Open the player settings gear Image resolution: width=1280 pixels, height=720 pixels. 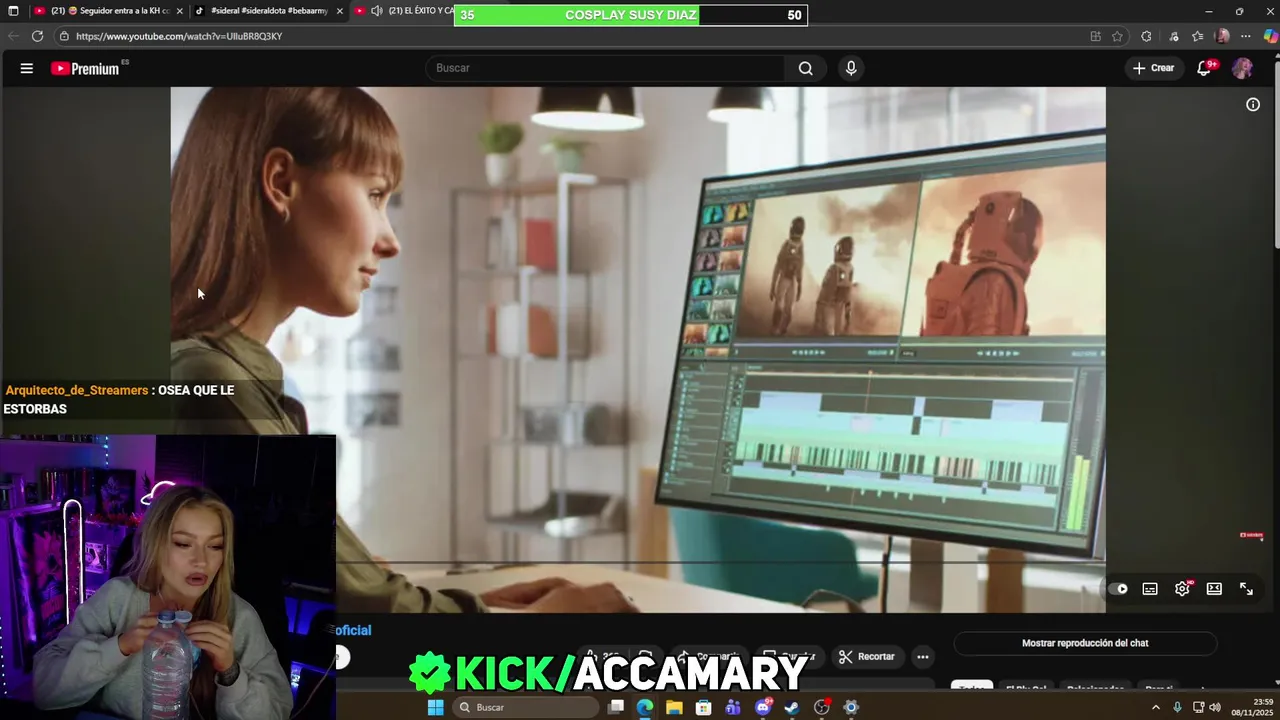[1182, 589]
